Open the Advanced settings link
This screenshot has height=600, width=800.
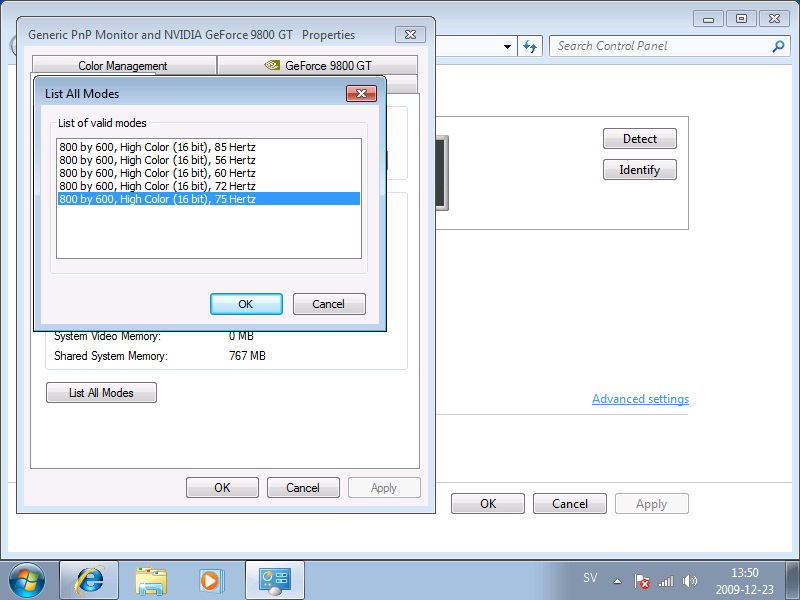(x=640, y=398)
